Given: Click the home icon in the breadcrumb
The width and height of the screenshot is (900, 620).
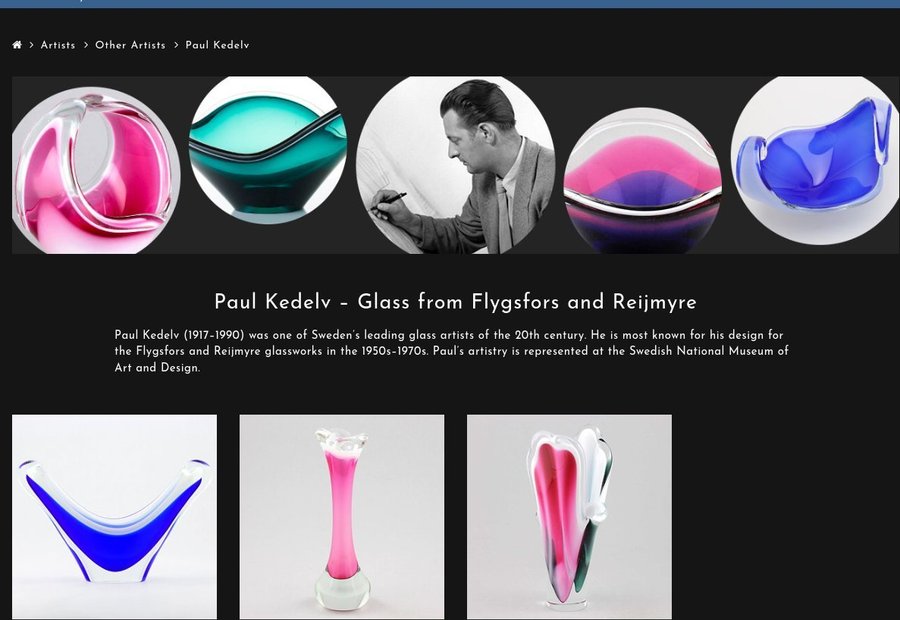Looking at the screenshot, I should click(17, 45).
